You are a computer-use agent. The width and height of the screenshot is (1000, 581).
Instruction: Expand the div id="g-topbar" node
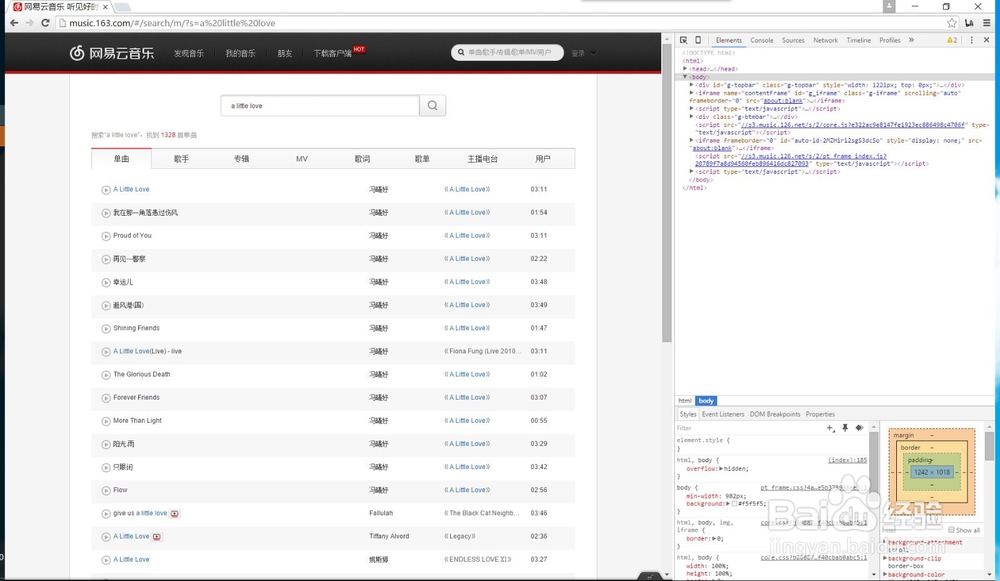[x=691, y=85]
